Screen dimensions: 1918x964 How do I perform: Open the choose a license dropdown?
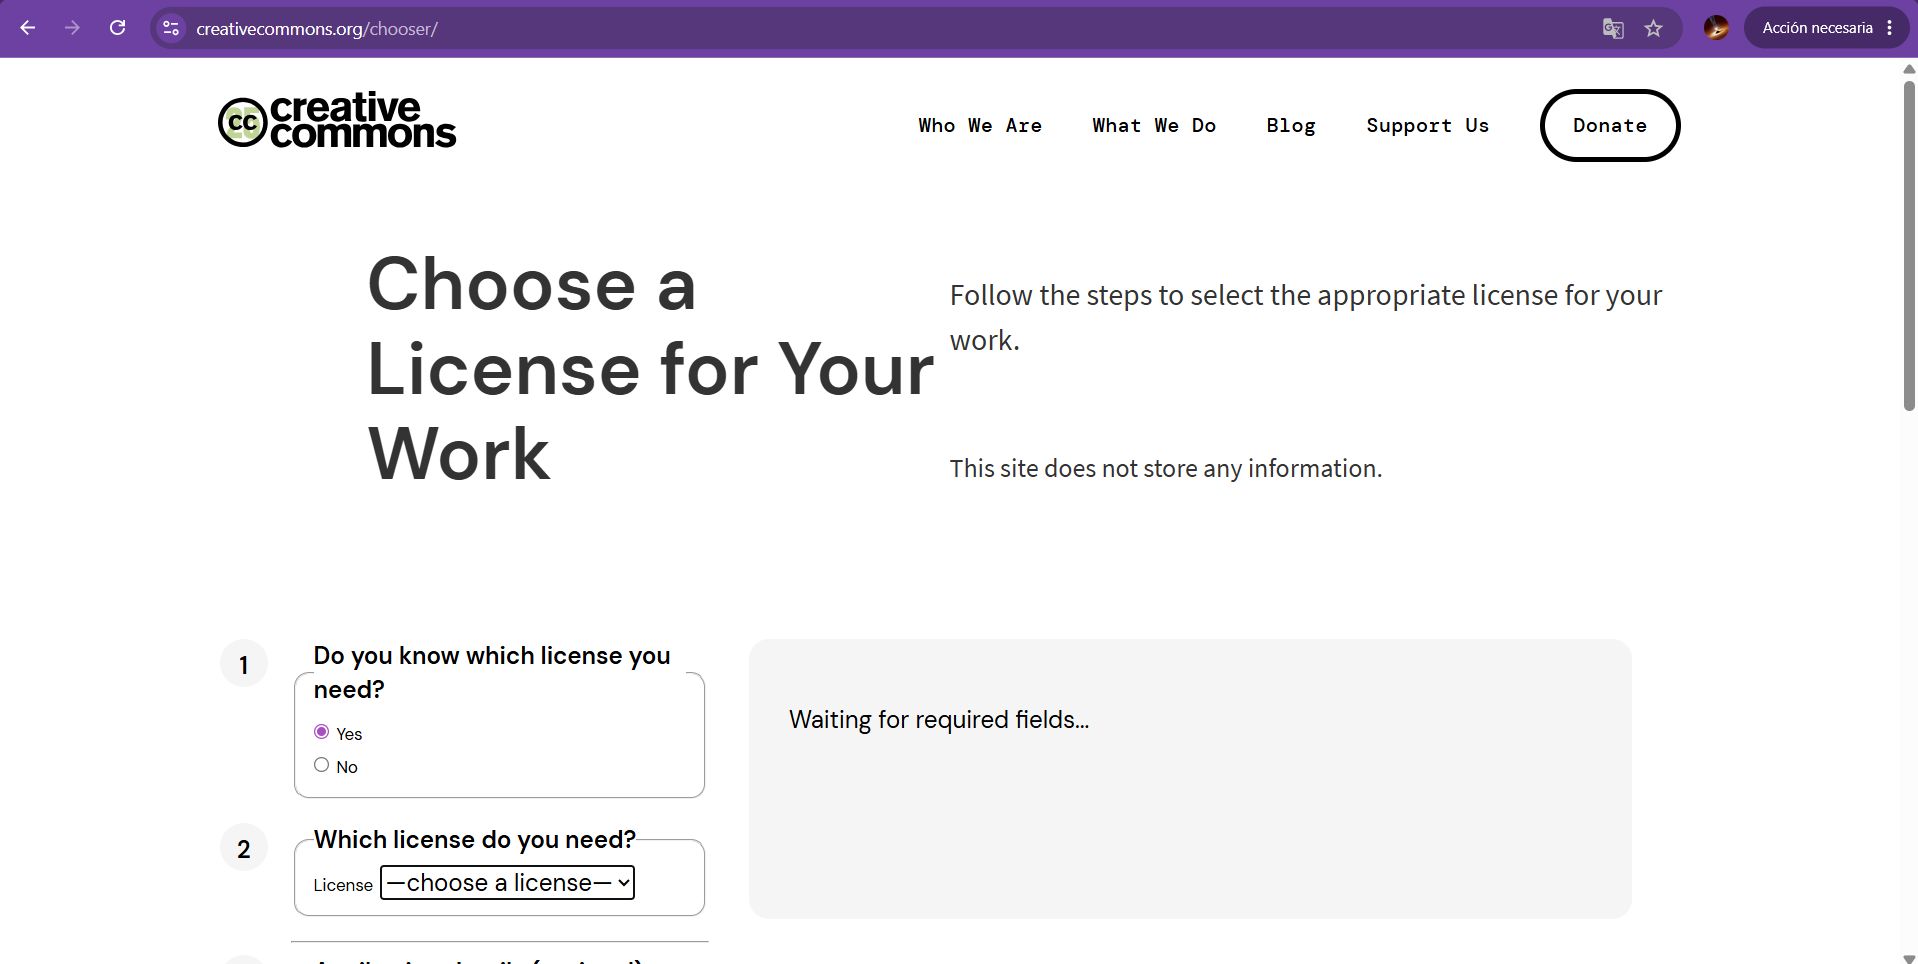507,883
